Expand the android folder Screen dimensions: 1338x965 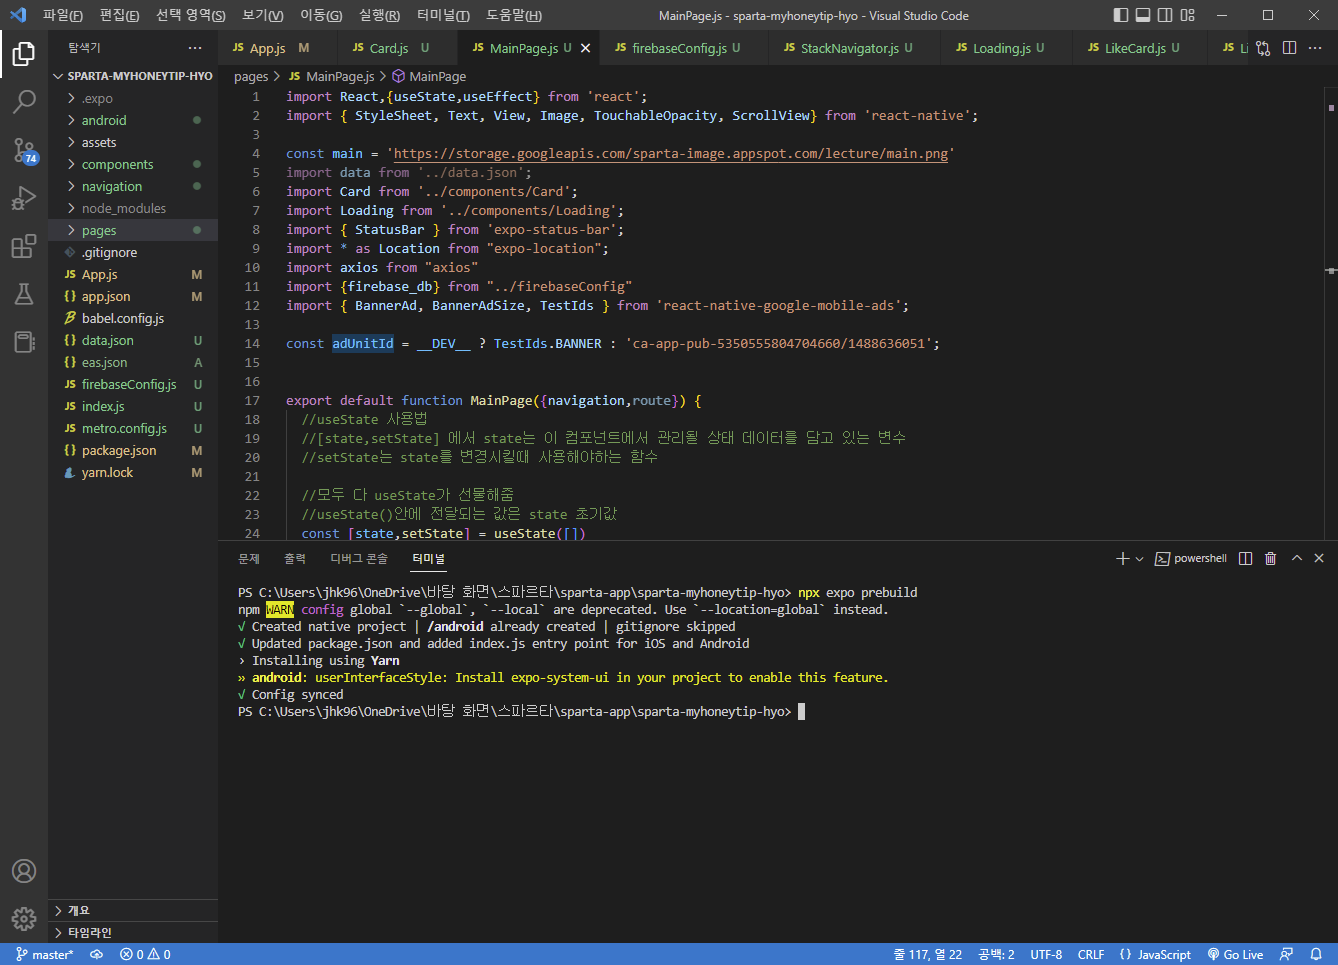tap(133, 120)
